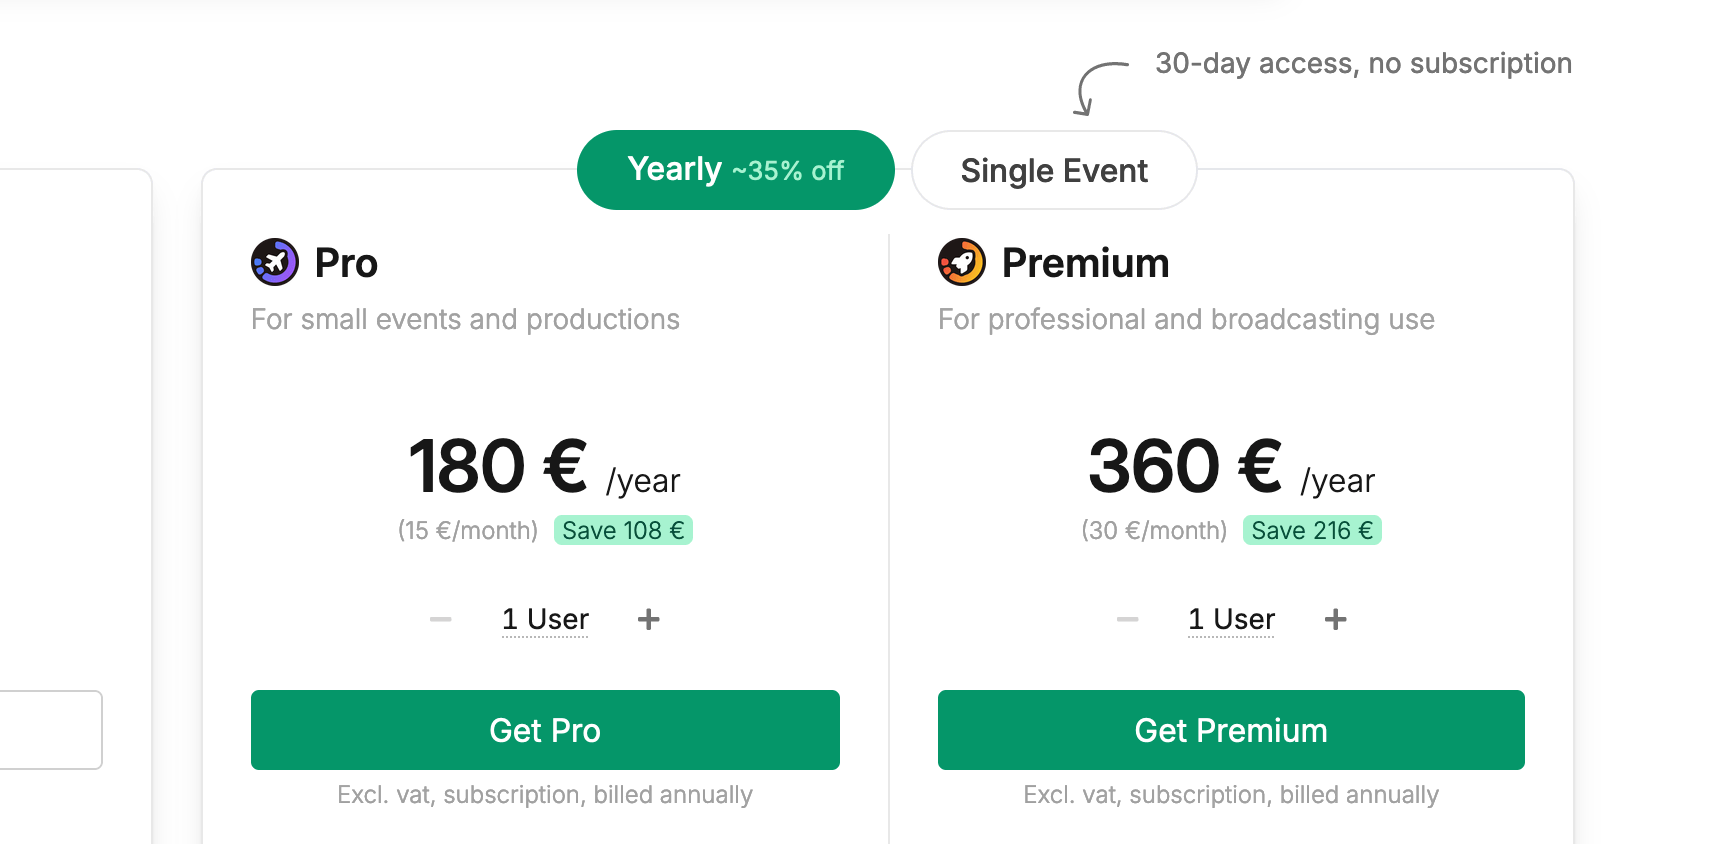Increase user count on the Premium plan
Viewport: 1730px width, 844px height.
(1335, 619)
